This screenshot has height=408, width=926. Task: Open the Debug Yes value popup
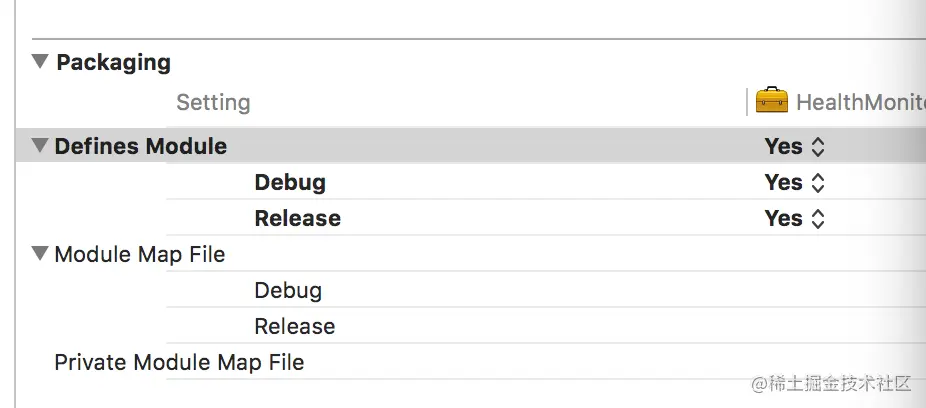794,182
